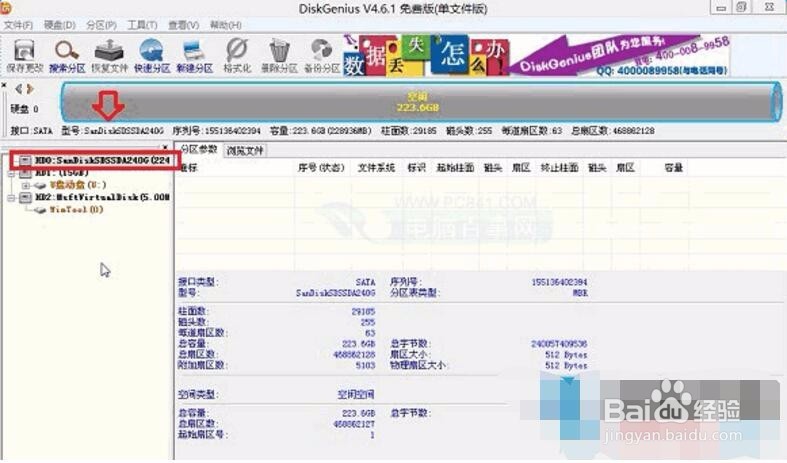Open the 硬盘(D) menu
This screenshot has height=463, width=787.
(x=59, y=25)
